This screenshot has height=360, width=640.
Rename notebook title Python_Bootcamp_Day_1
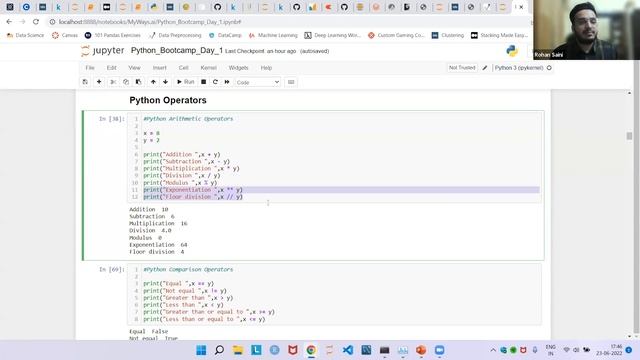pos(177,51)
